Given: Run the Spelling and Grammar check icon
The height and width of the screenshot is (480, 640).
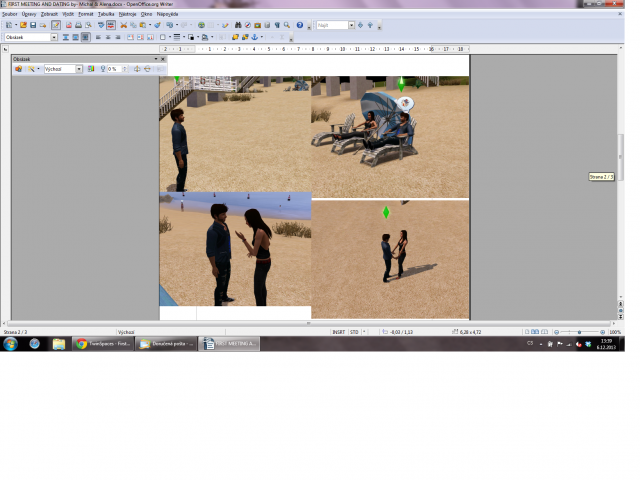Looking at the screenshot, I should 101,25.
